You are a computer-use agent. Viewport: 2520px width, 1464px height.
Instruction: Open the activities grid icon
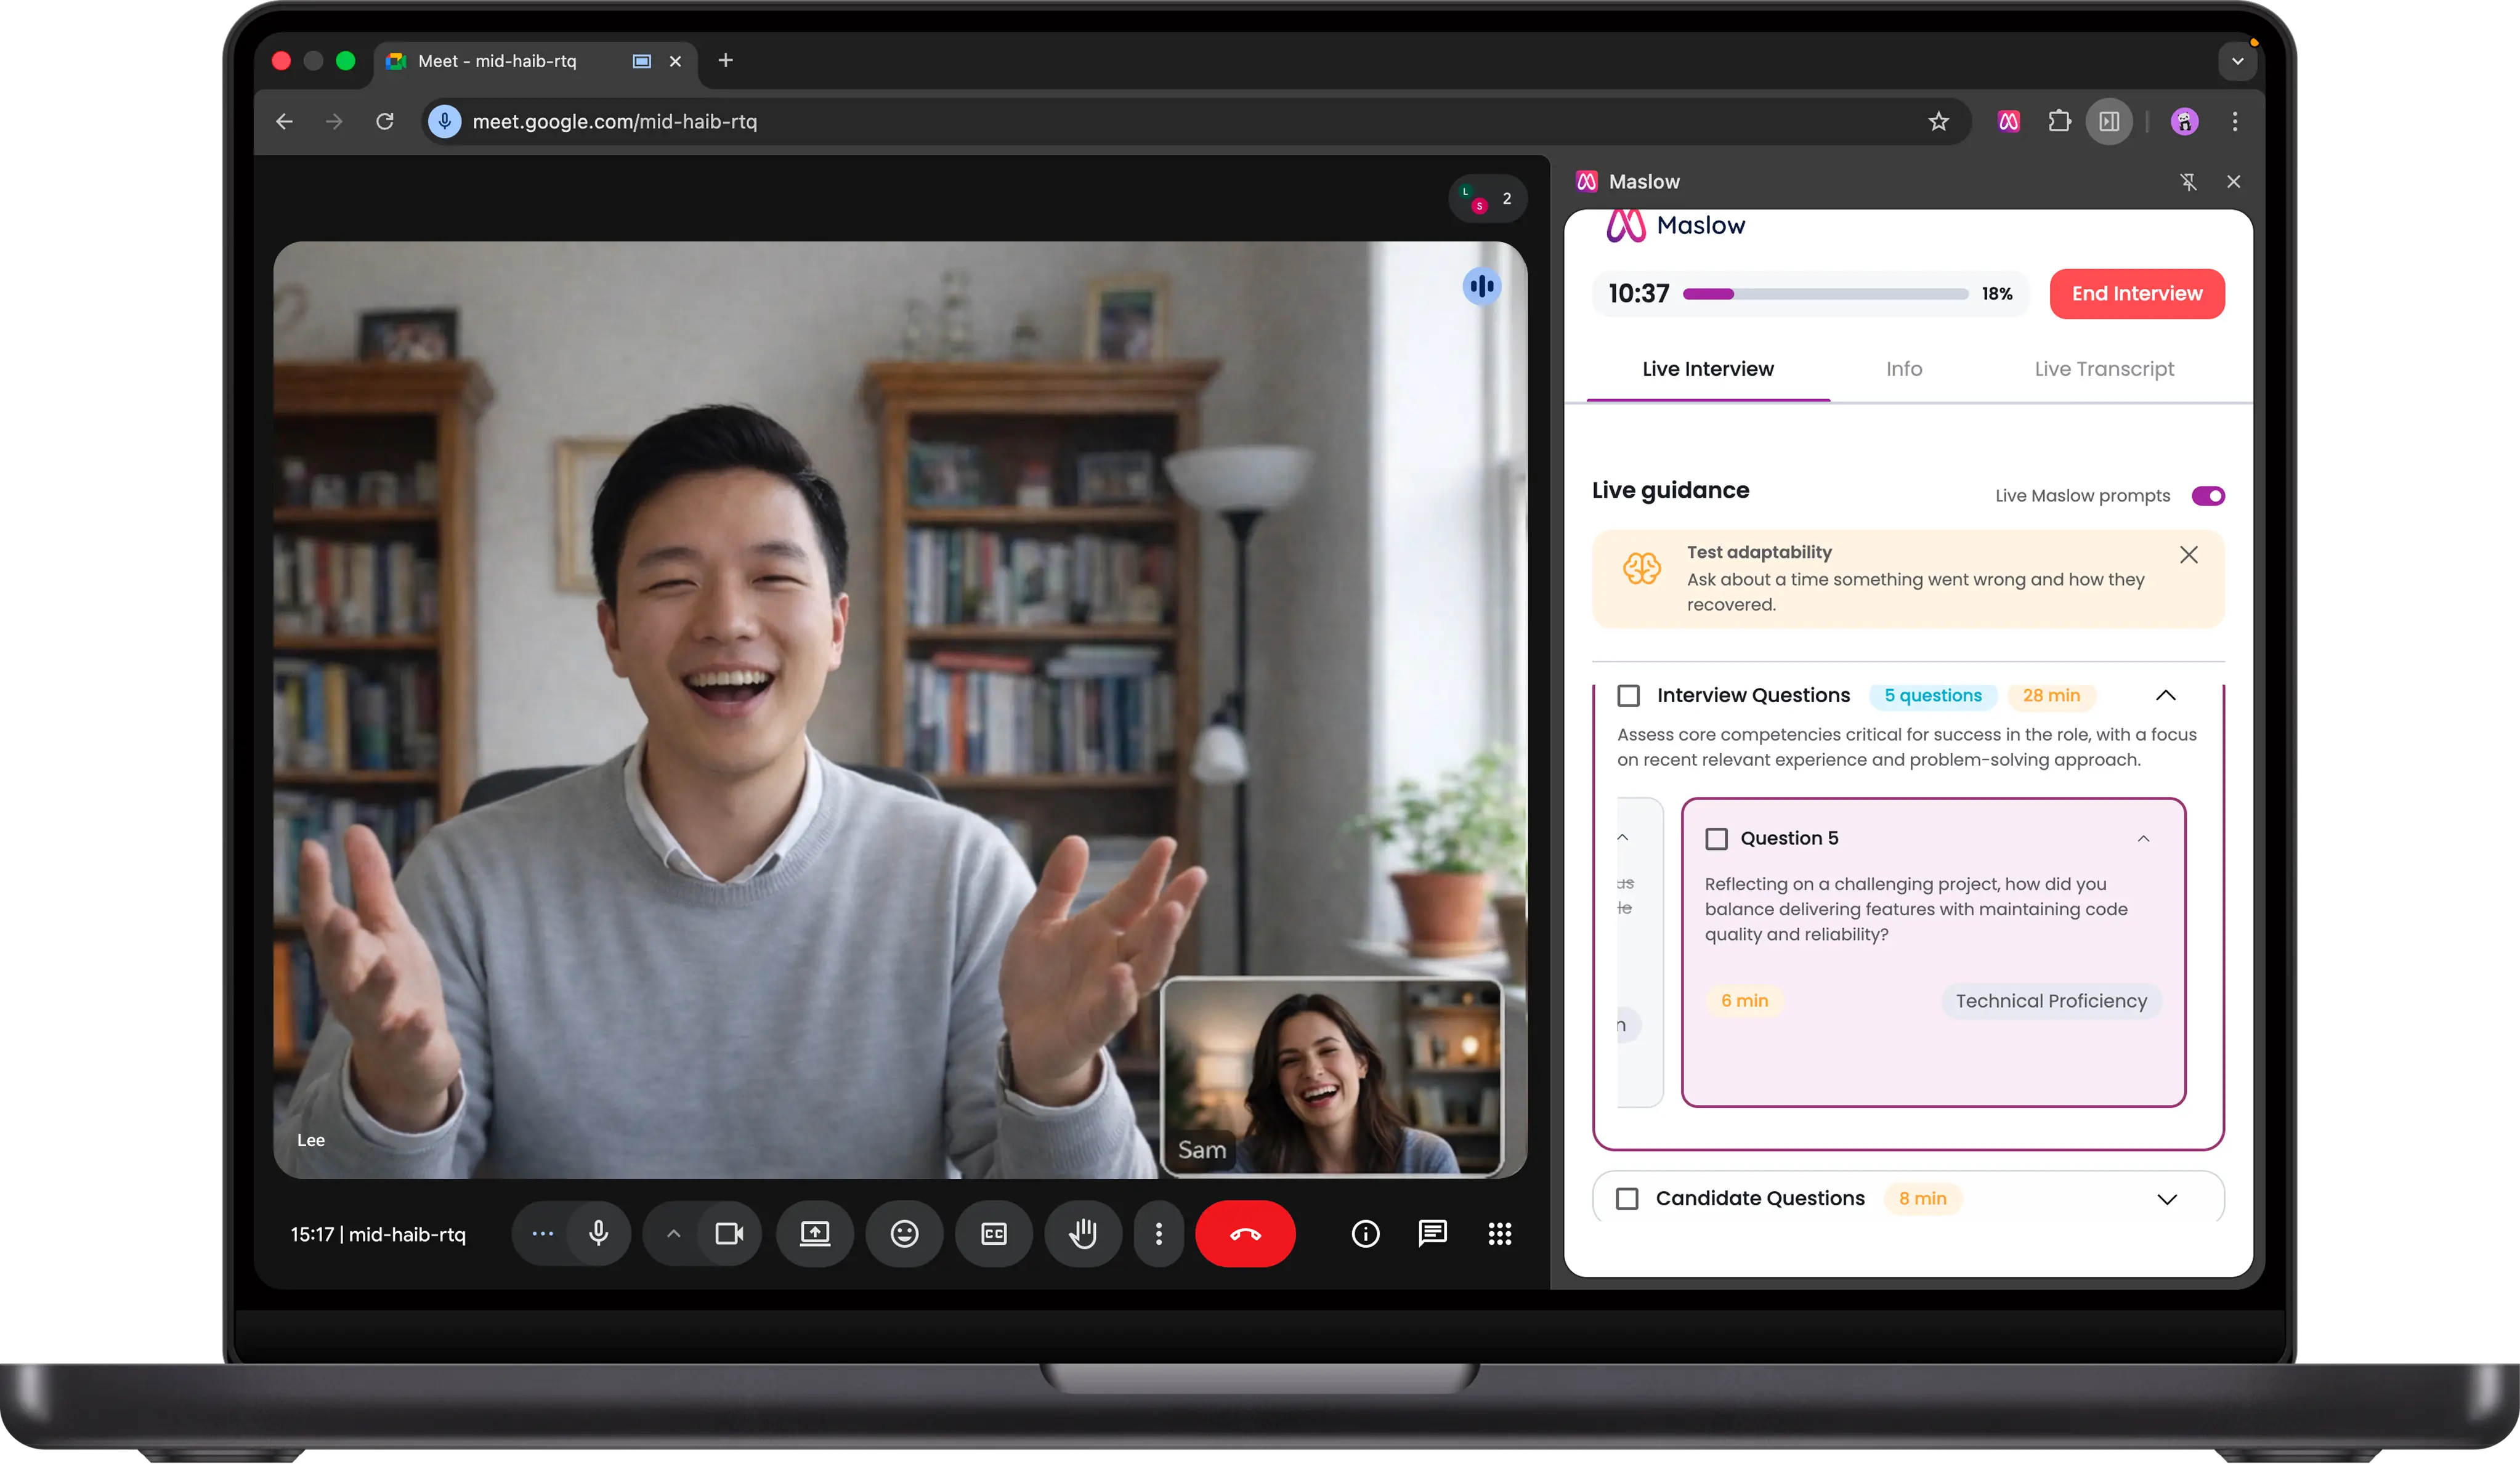pos(1499,1233)
